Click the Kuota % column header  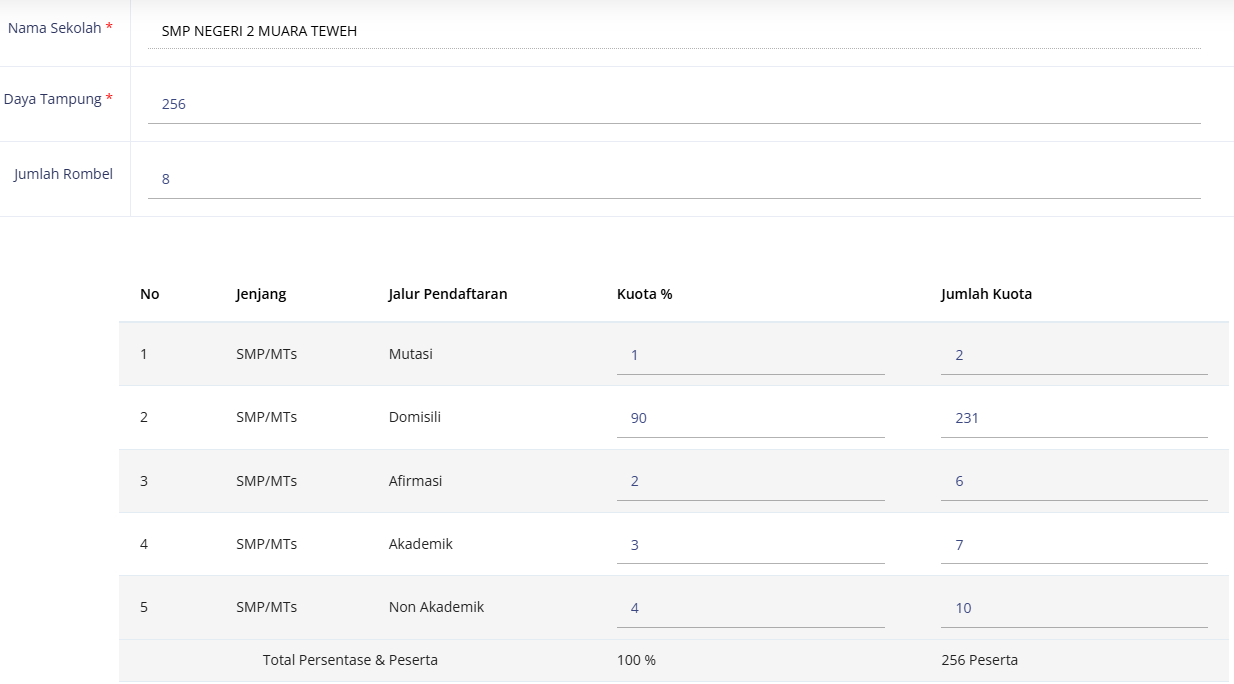pyautogui.click(x=644, y=294)
